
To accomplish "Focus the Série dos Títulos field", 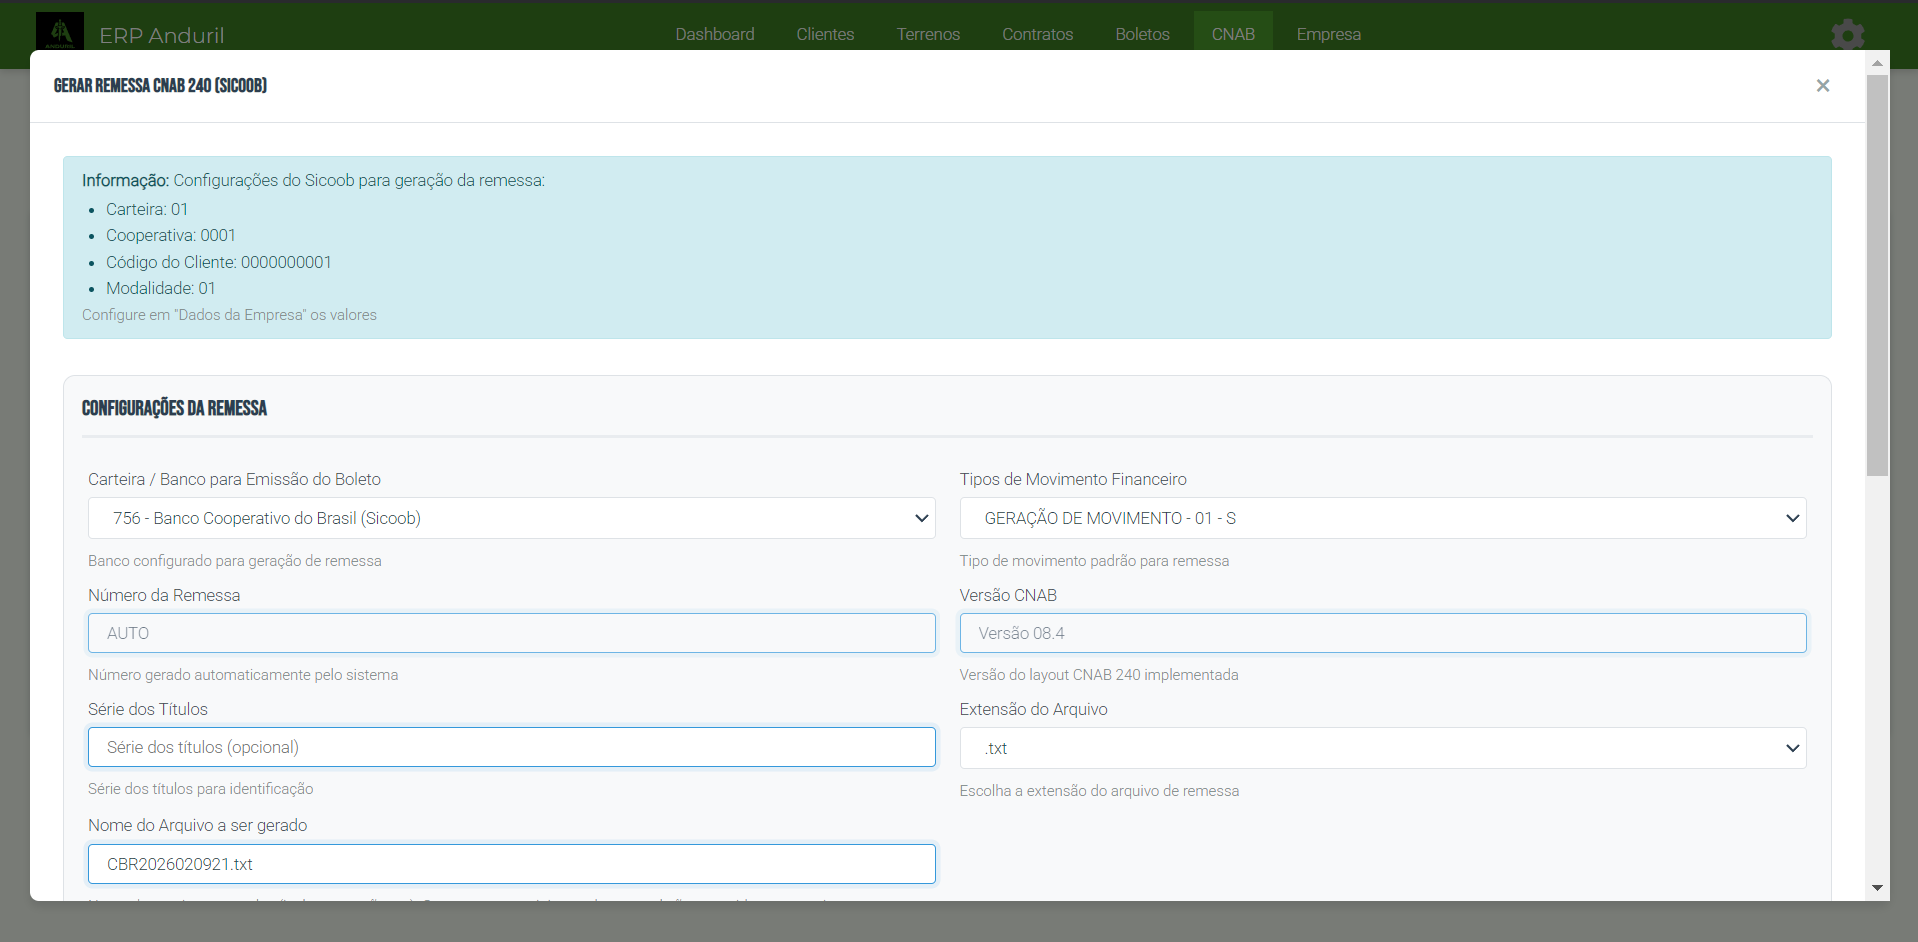I will [x=511, y=747].
